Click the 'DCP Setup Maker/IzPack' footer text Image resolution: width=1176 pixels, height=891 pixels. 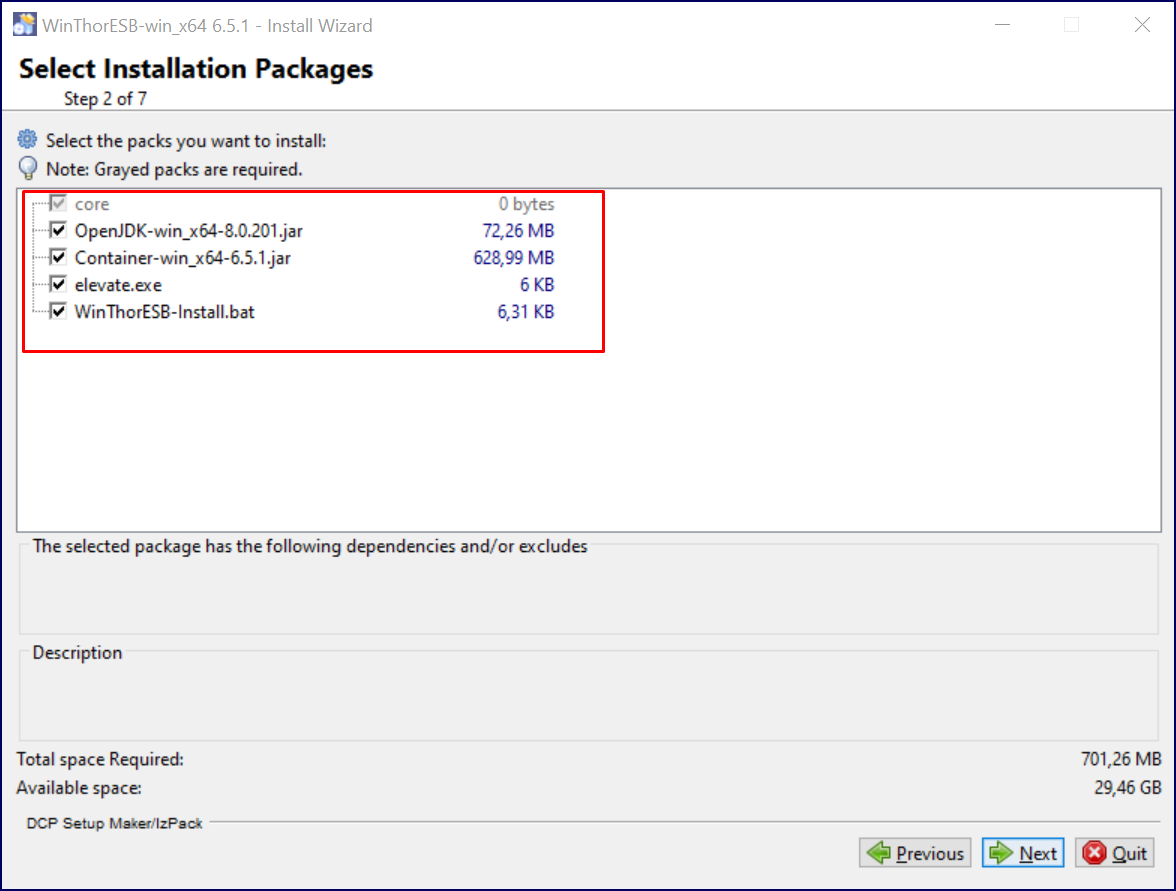(x=114, y=824)
